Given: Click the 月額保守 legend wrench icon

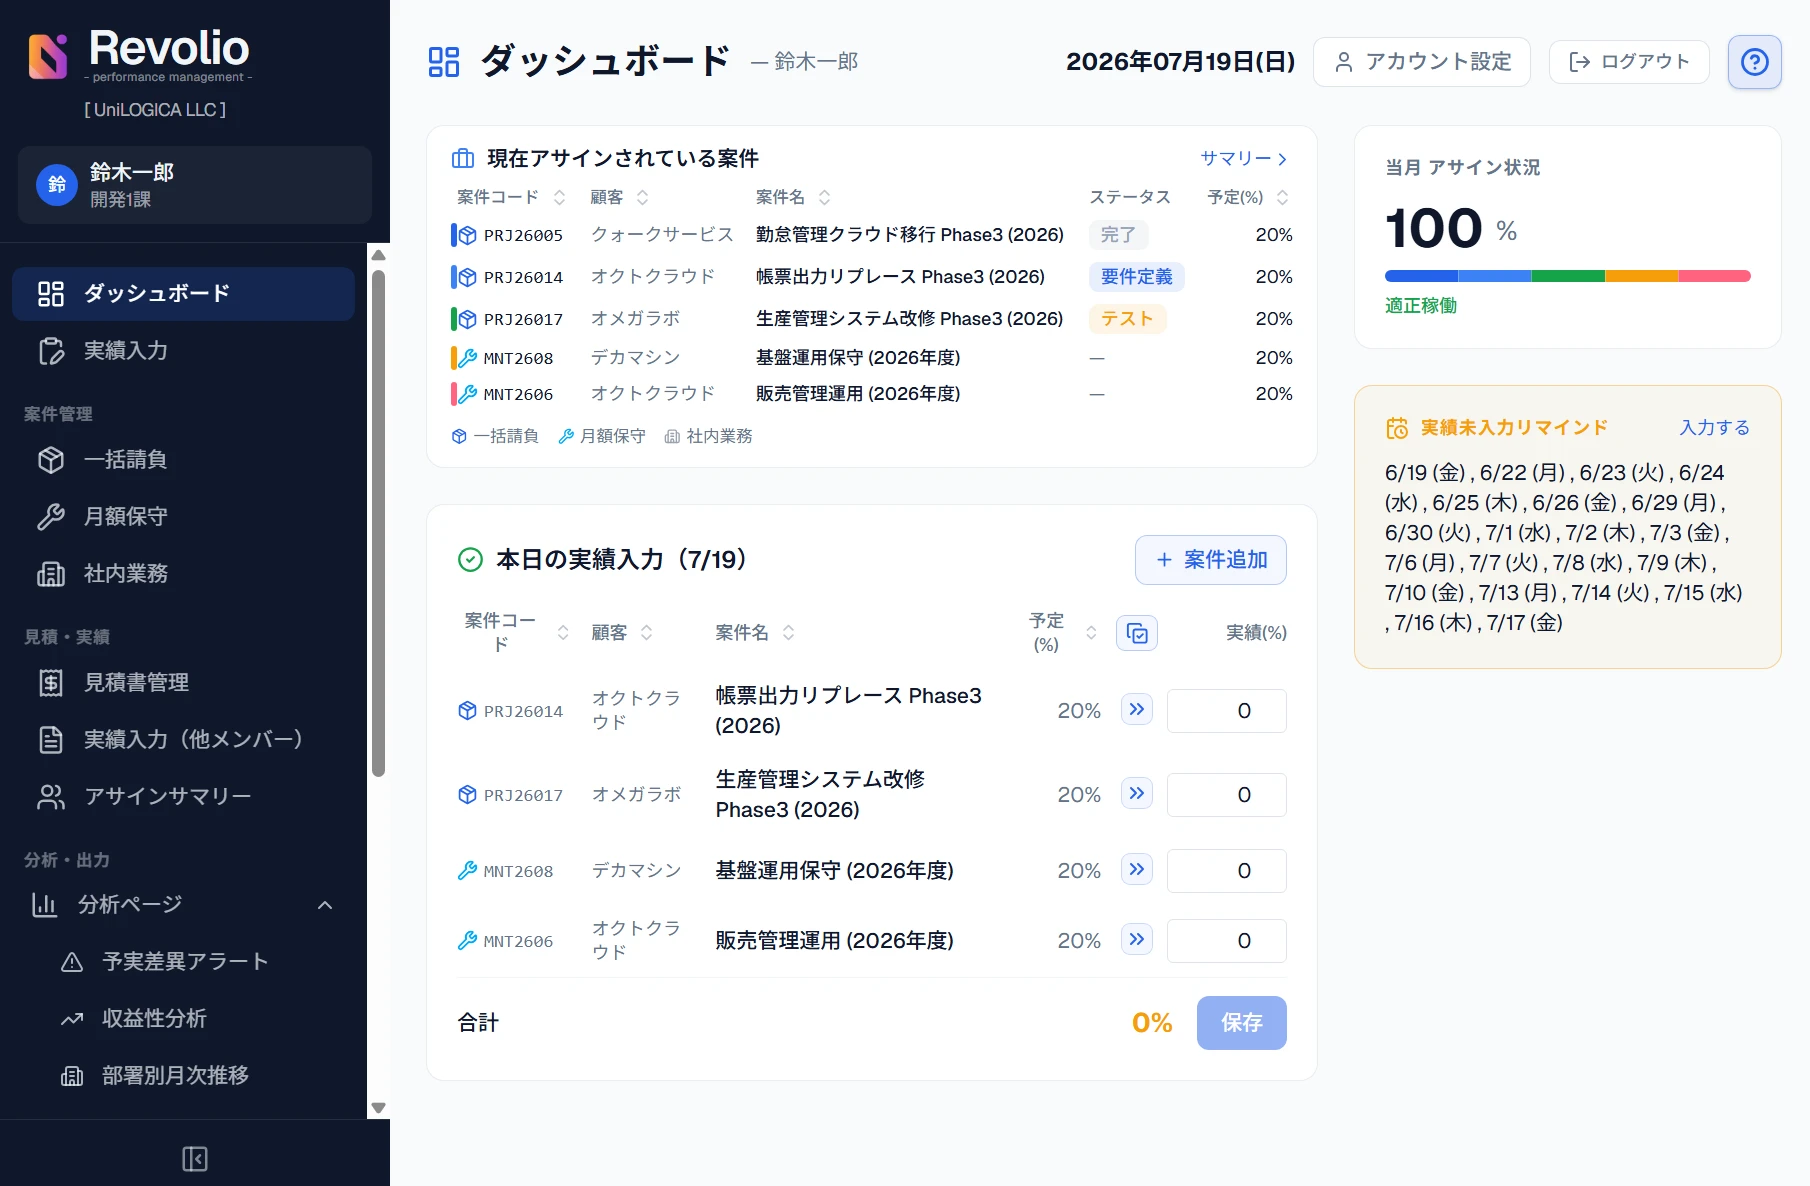Looking at the screenshot, I should coord(566,436).
